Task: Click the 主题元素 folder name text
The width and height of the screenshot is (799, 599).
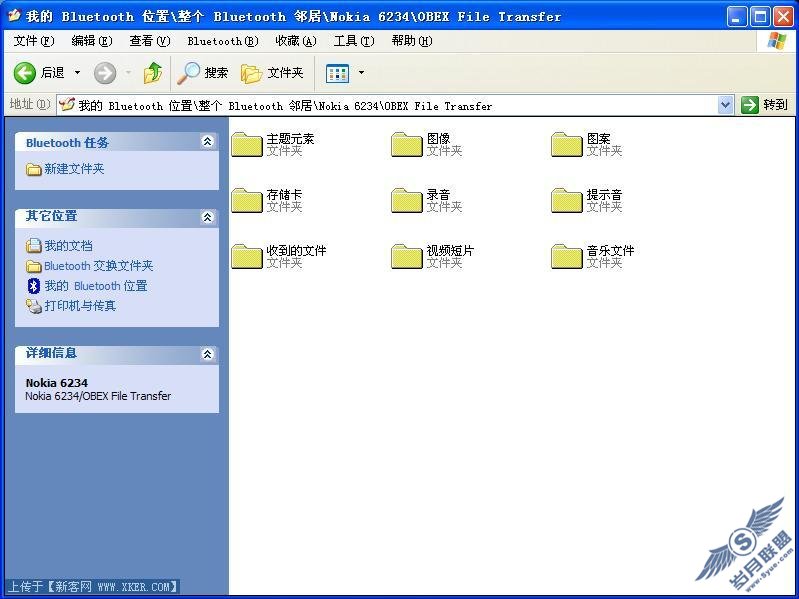Action: tap(290, 139)
